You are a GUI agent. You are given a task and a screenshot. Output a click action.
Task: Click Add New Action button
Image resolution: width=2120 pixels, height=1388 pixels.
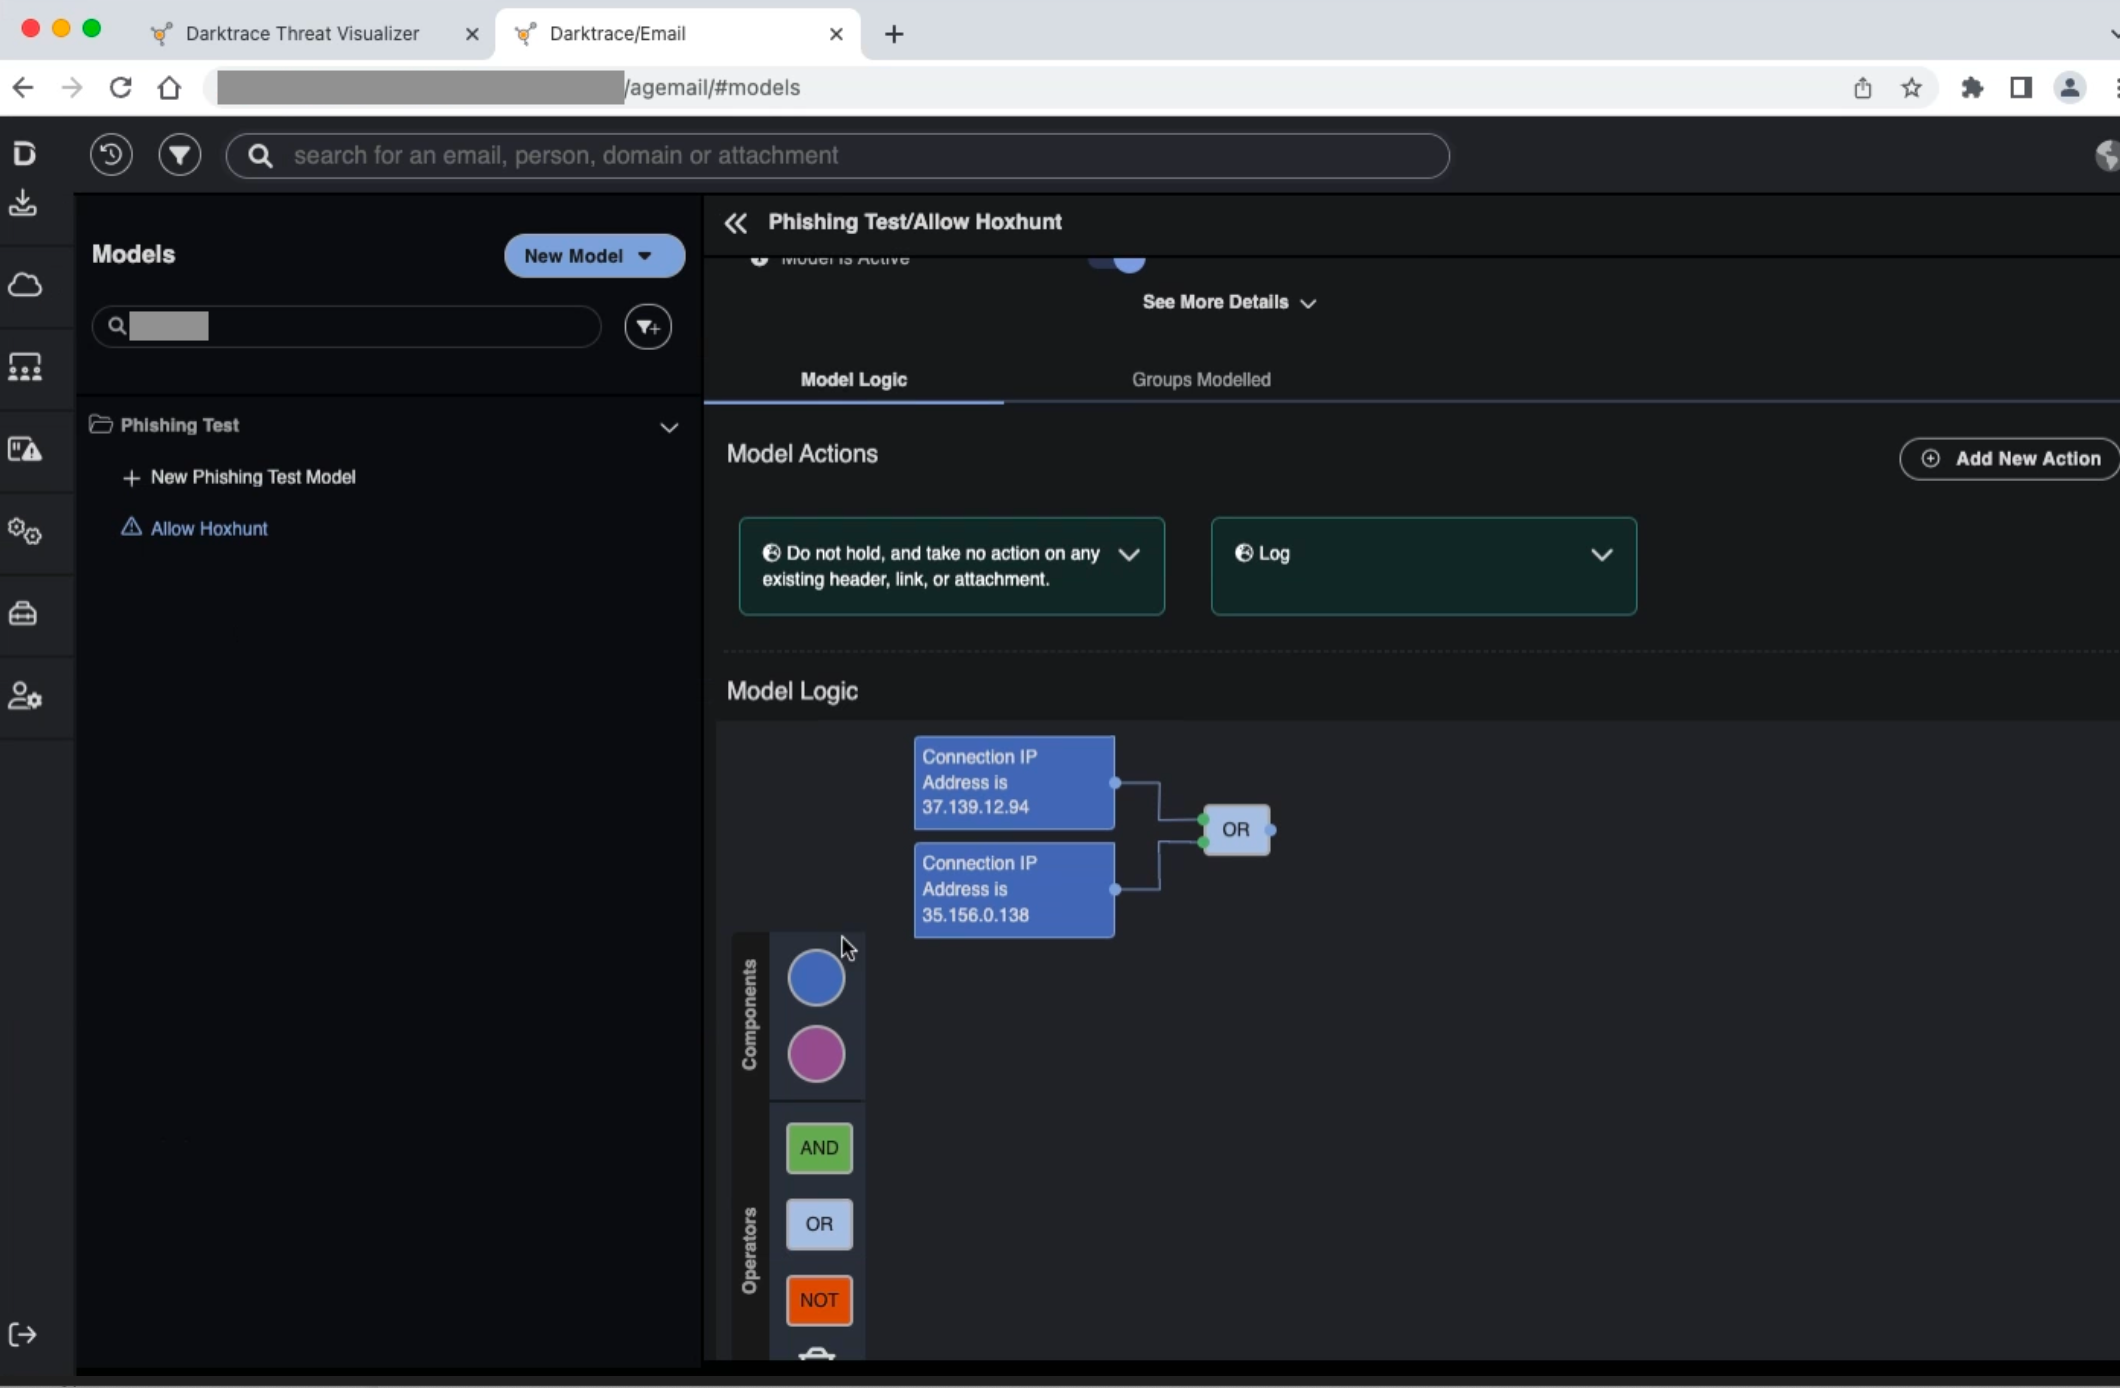point(2010,459)
